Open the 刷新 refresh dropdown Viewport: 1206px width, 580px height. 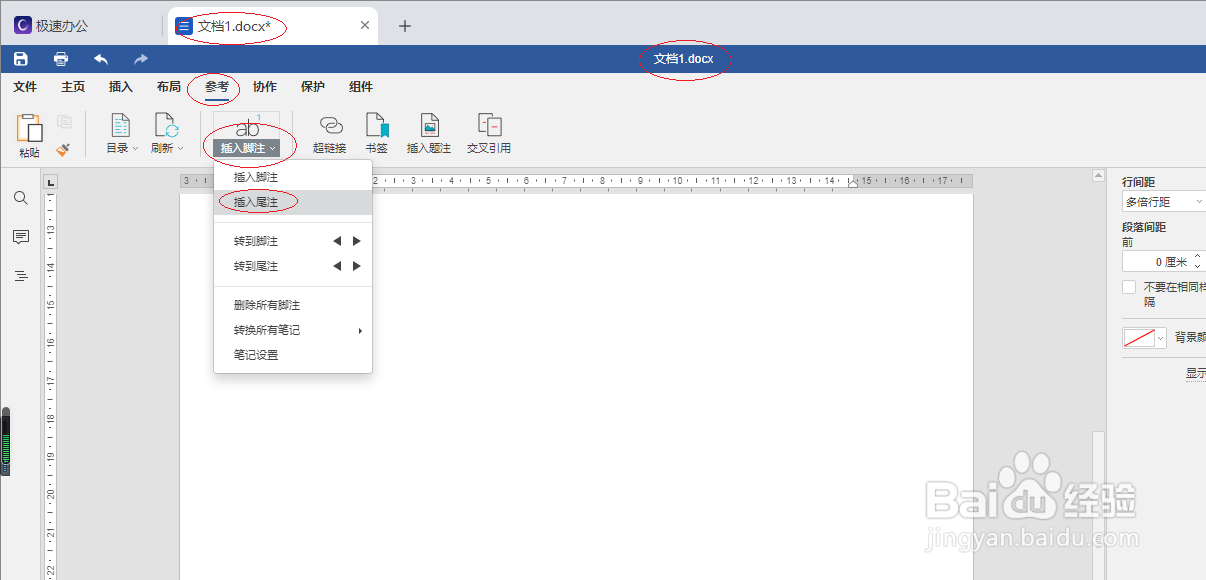(x=167, y=135)
